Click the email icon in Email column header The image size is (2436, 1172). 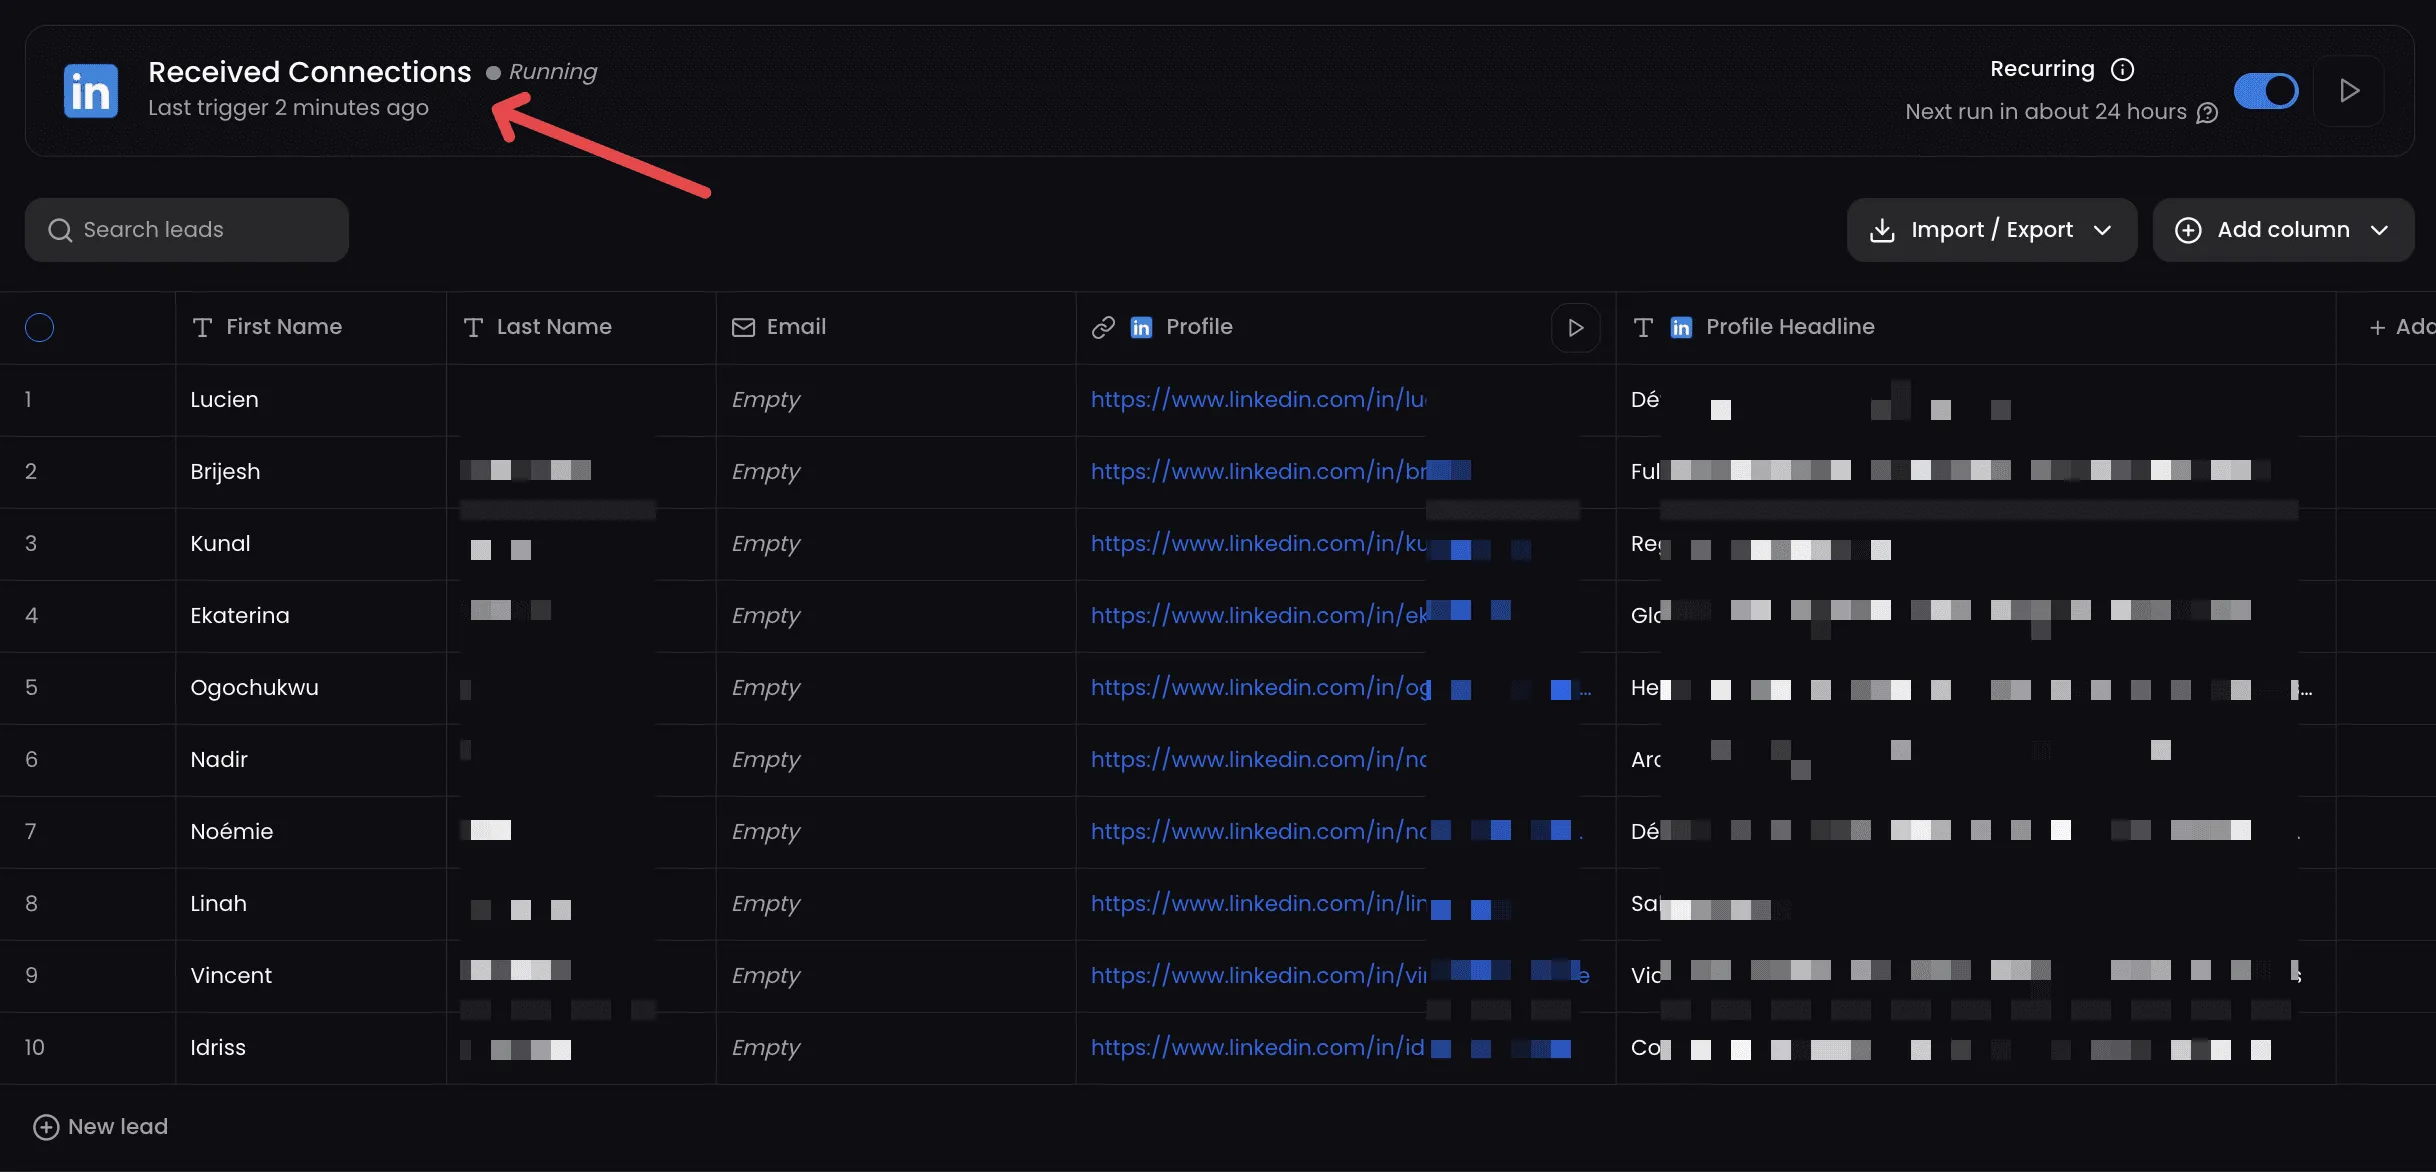[743, 327]
